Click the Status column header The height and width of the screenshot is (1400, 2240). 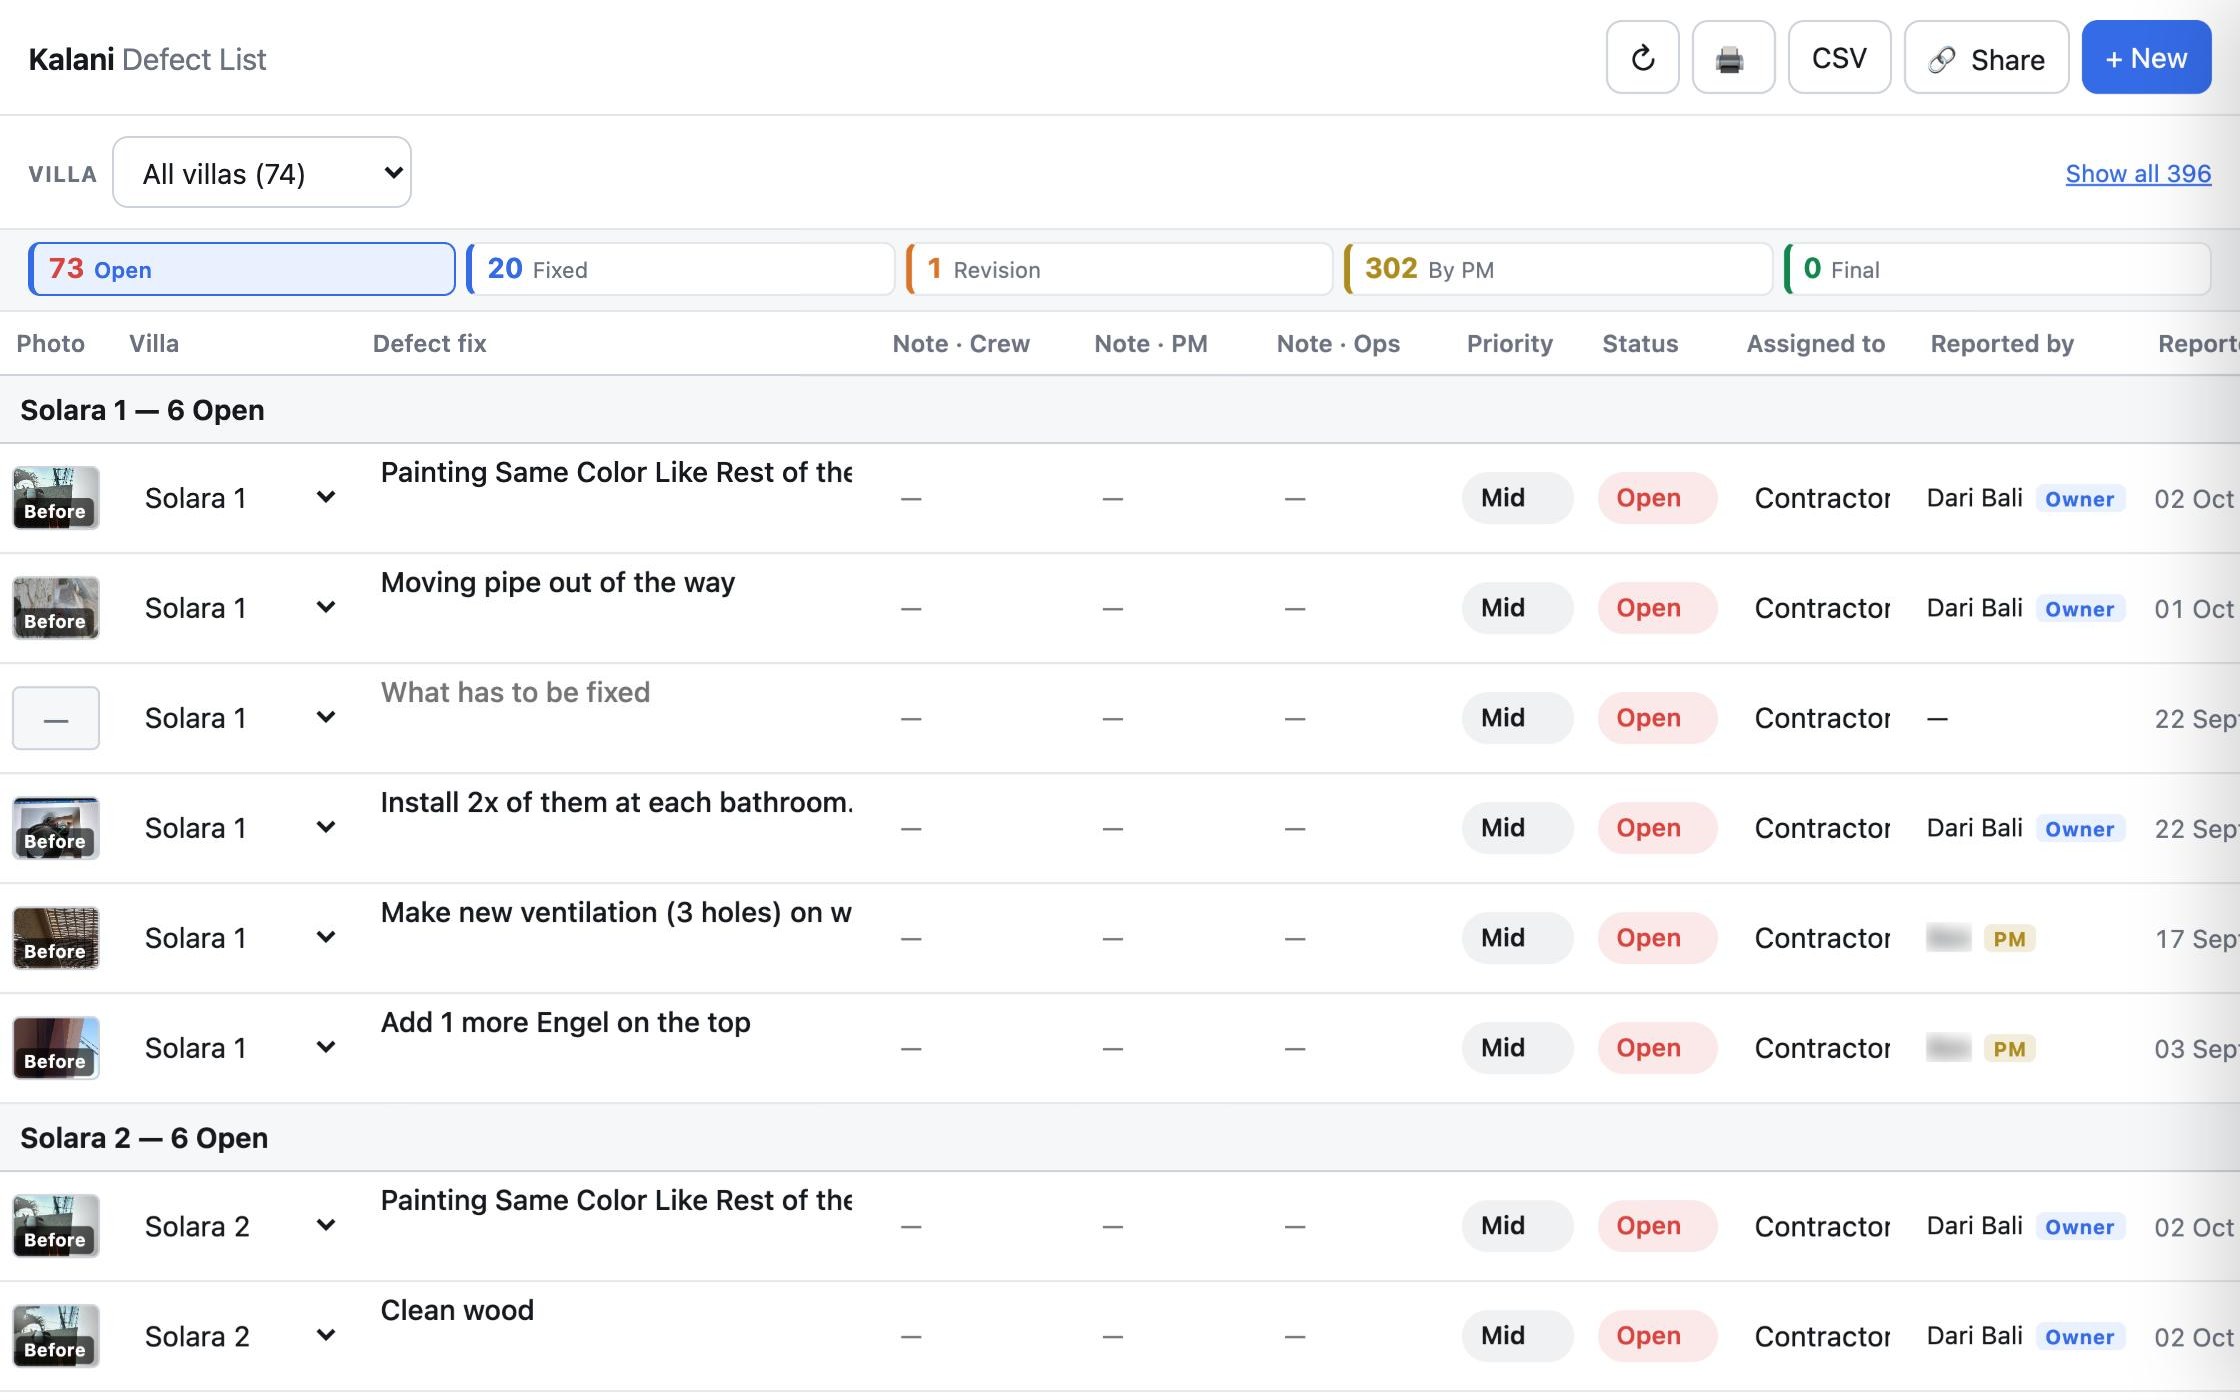[1640, 343]
